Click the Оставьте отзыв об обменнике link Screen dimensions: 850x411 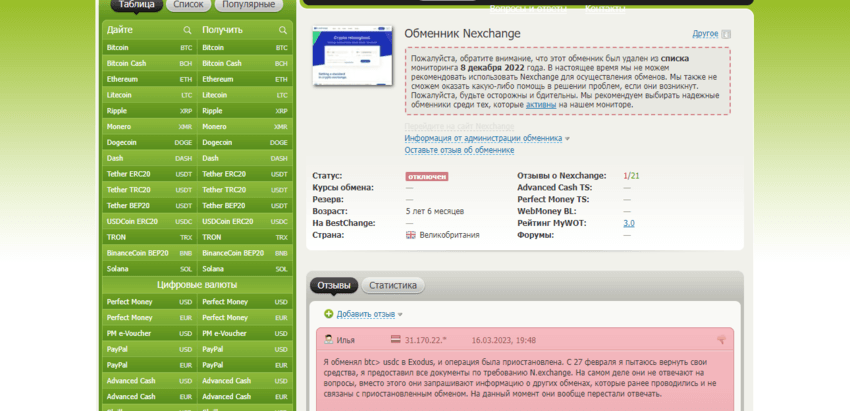coord(459,150)
